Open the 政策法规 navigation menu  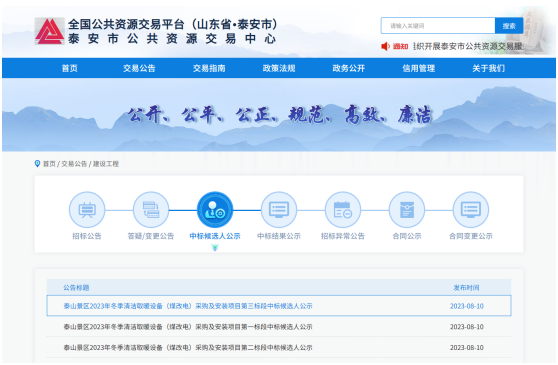click(279, 68)
